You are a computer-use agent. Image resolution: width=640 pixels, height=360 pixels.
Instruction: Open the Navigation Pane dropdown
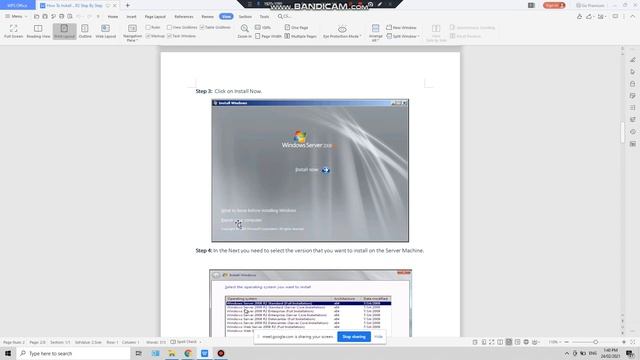click(132, 33)
